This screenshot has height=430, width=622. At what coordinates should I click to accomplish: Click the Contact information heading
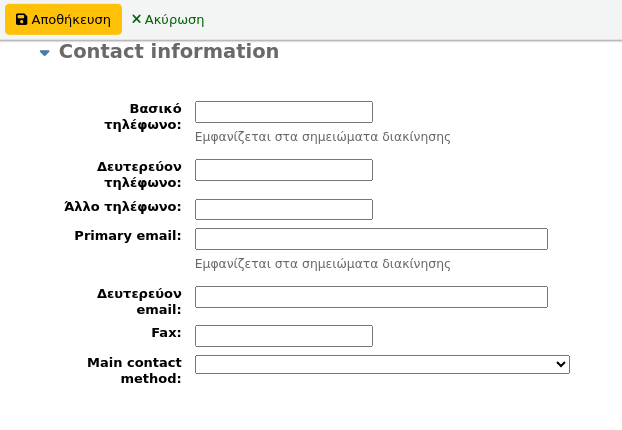[168, 52]
